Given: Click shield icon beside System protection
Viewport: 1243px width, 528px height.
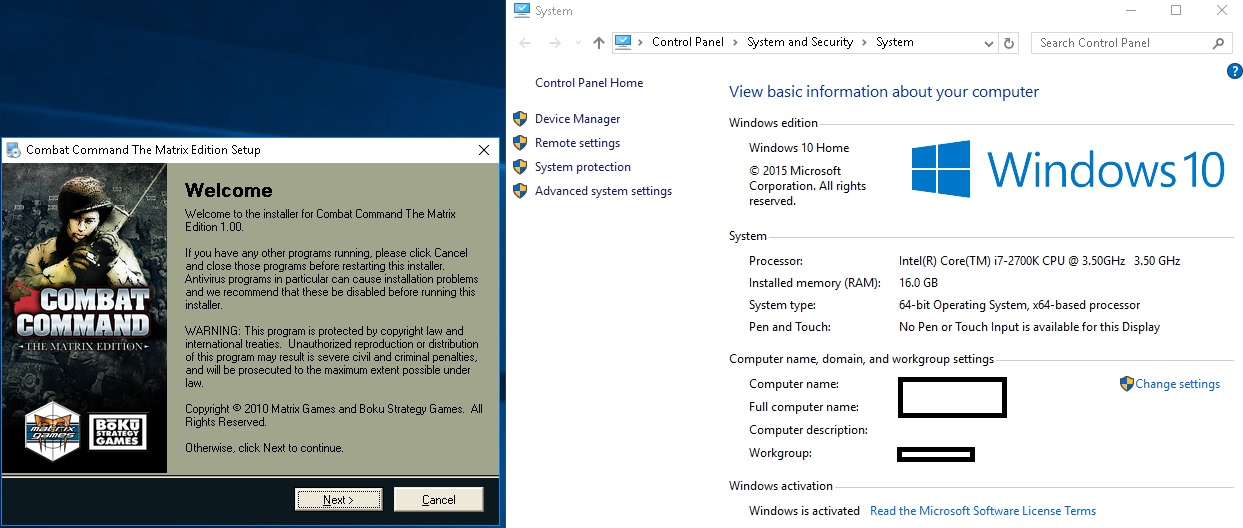Looking at the screenshot, I should click(520, 167).
